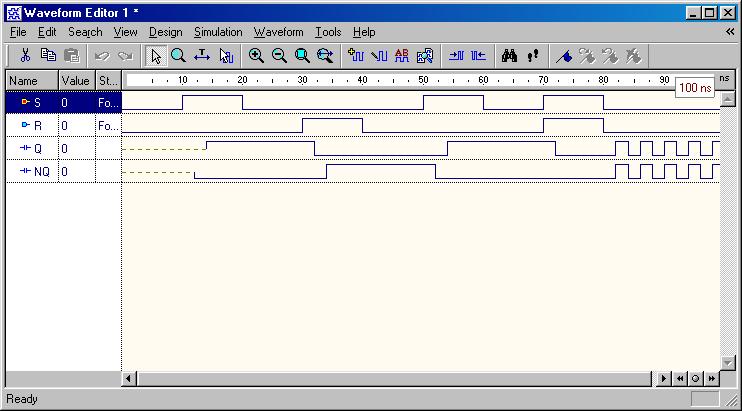Activate the Zoom mode magnifier tool
Image resolution: width=742 pixels, height=411 pixels.
coord(178,56)
